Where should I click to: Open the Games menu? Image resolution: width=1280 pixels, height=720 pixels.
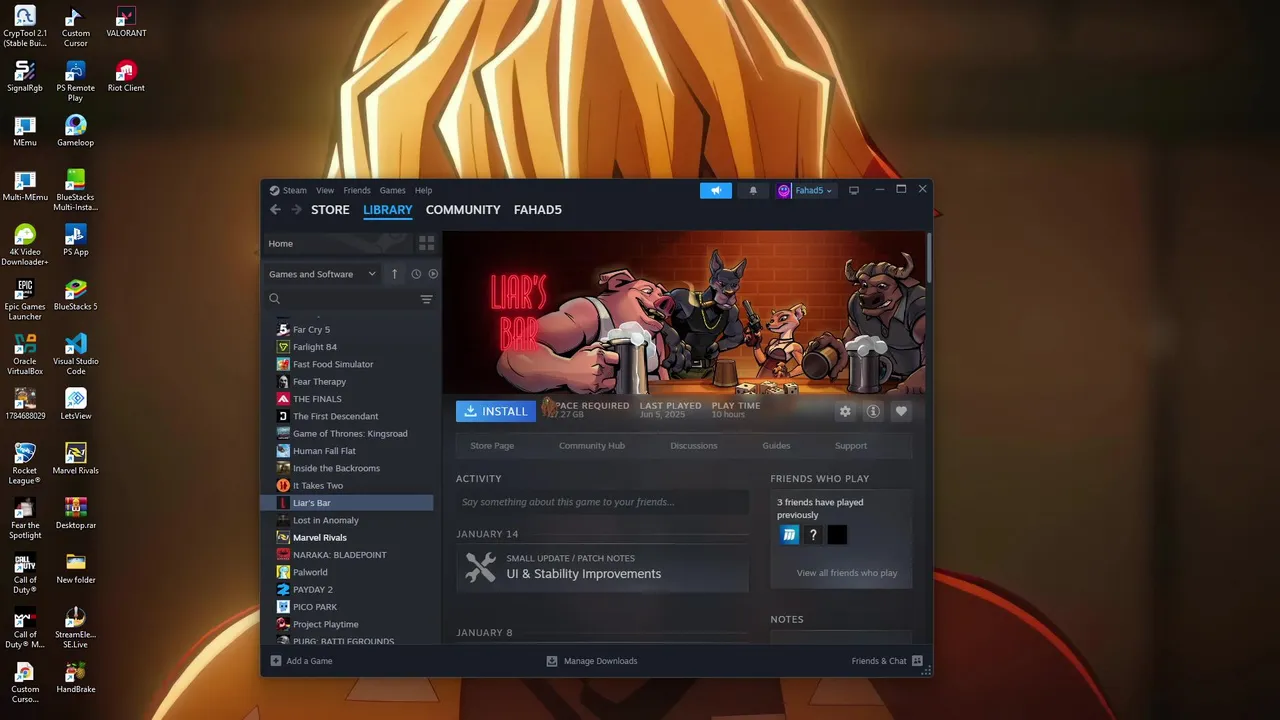click(x=392, y=190)
